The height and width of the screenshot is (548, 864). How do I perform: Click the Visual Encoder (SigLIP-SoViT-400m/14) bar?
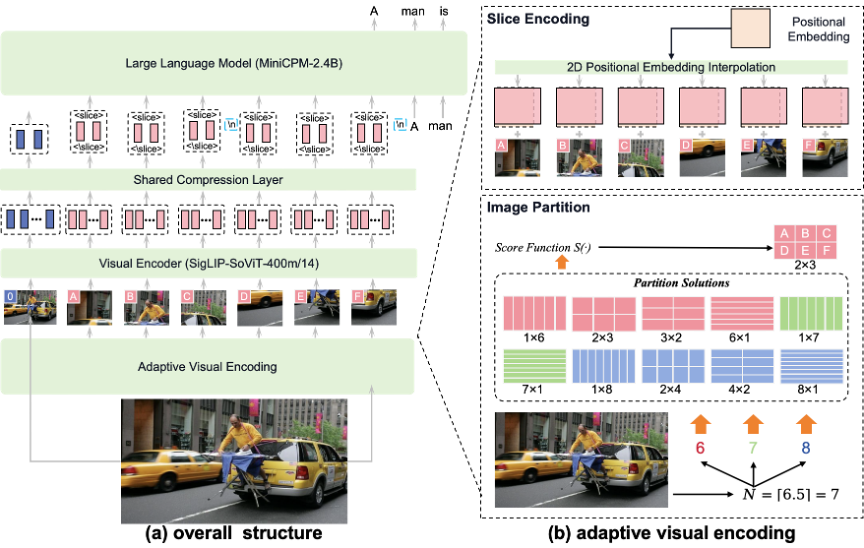point(208,264)
